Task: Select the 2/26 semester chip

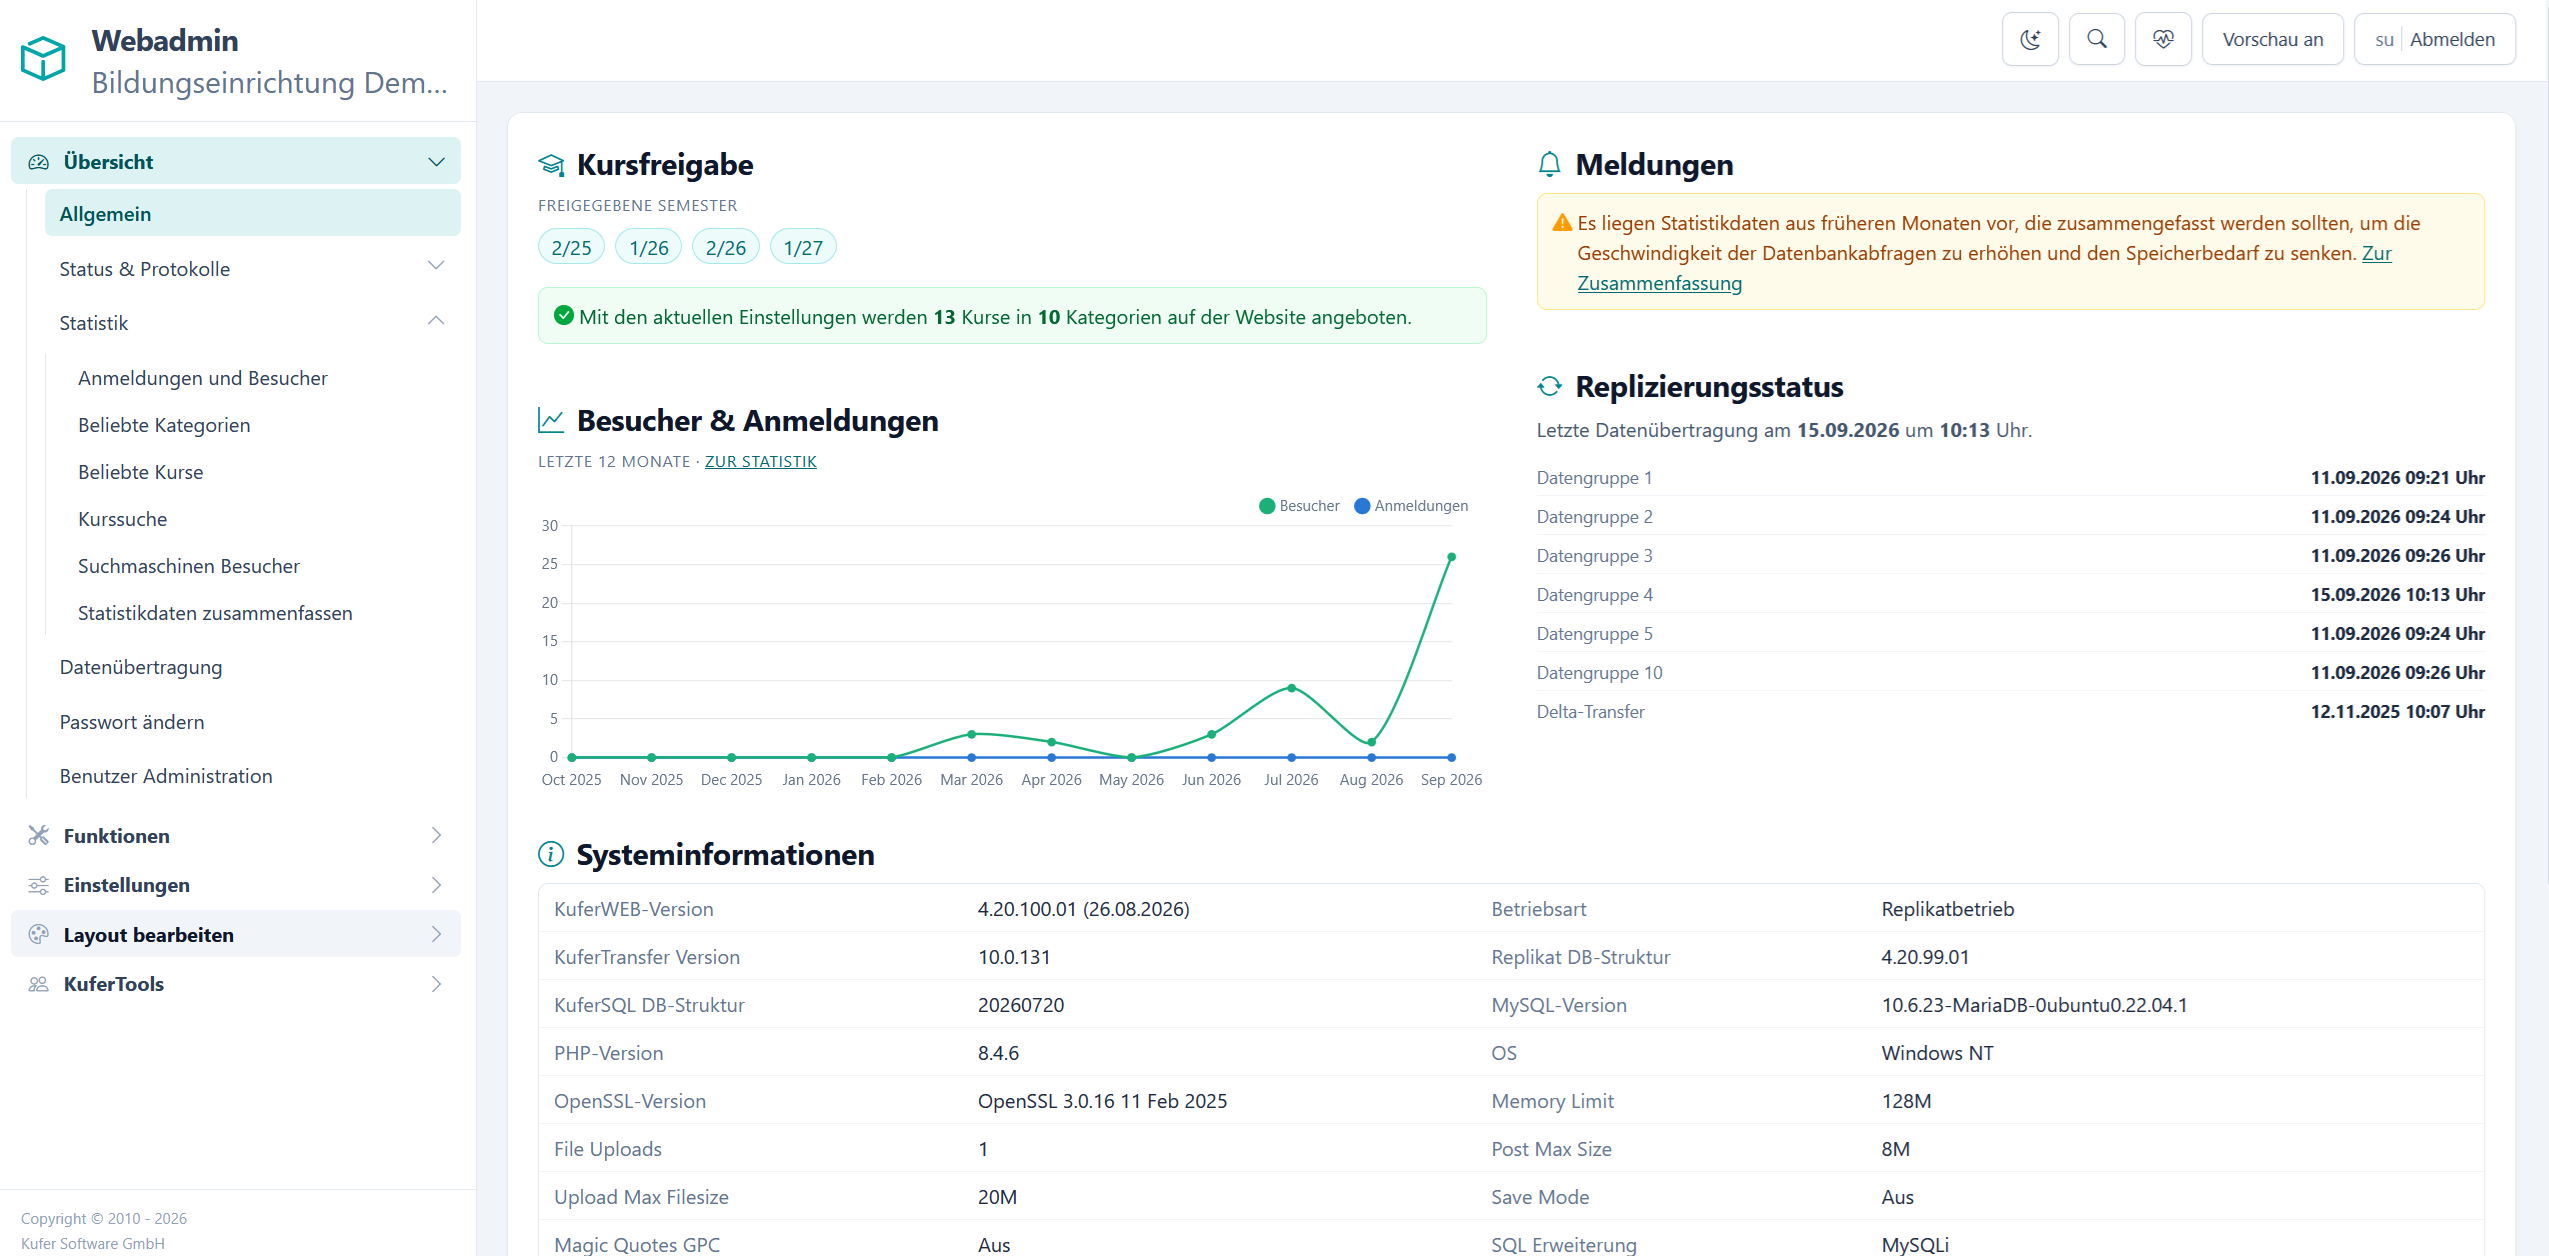Action: (725, 247)
